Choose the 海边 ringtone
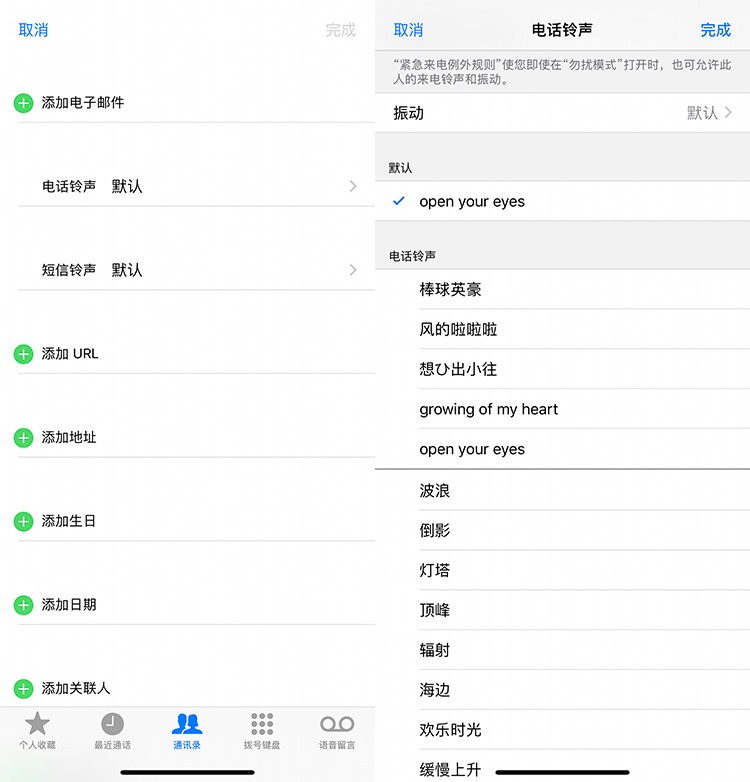750x782 pixels. [x=562, y=690]
